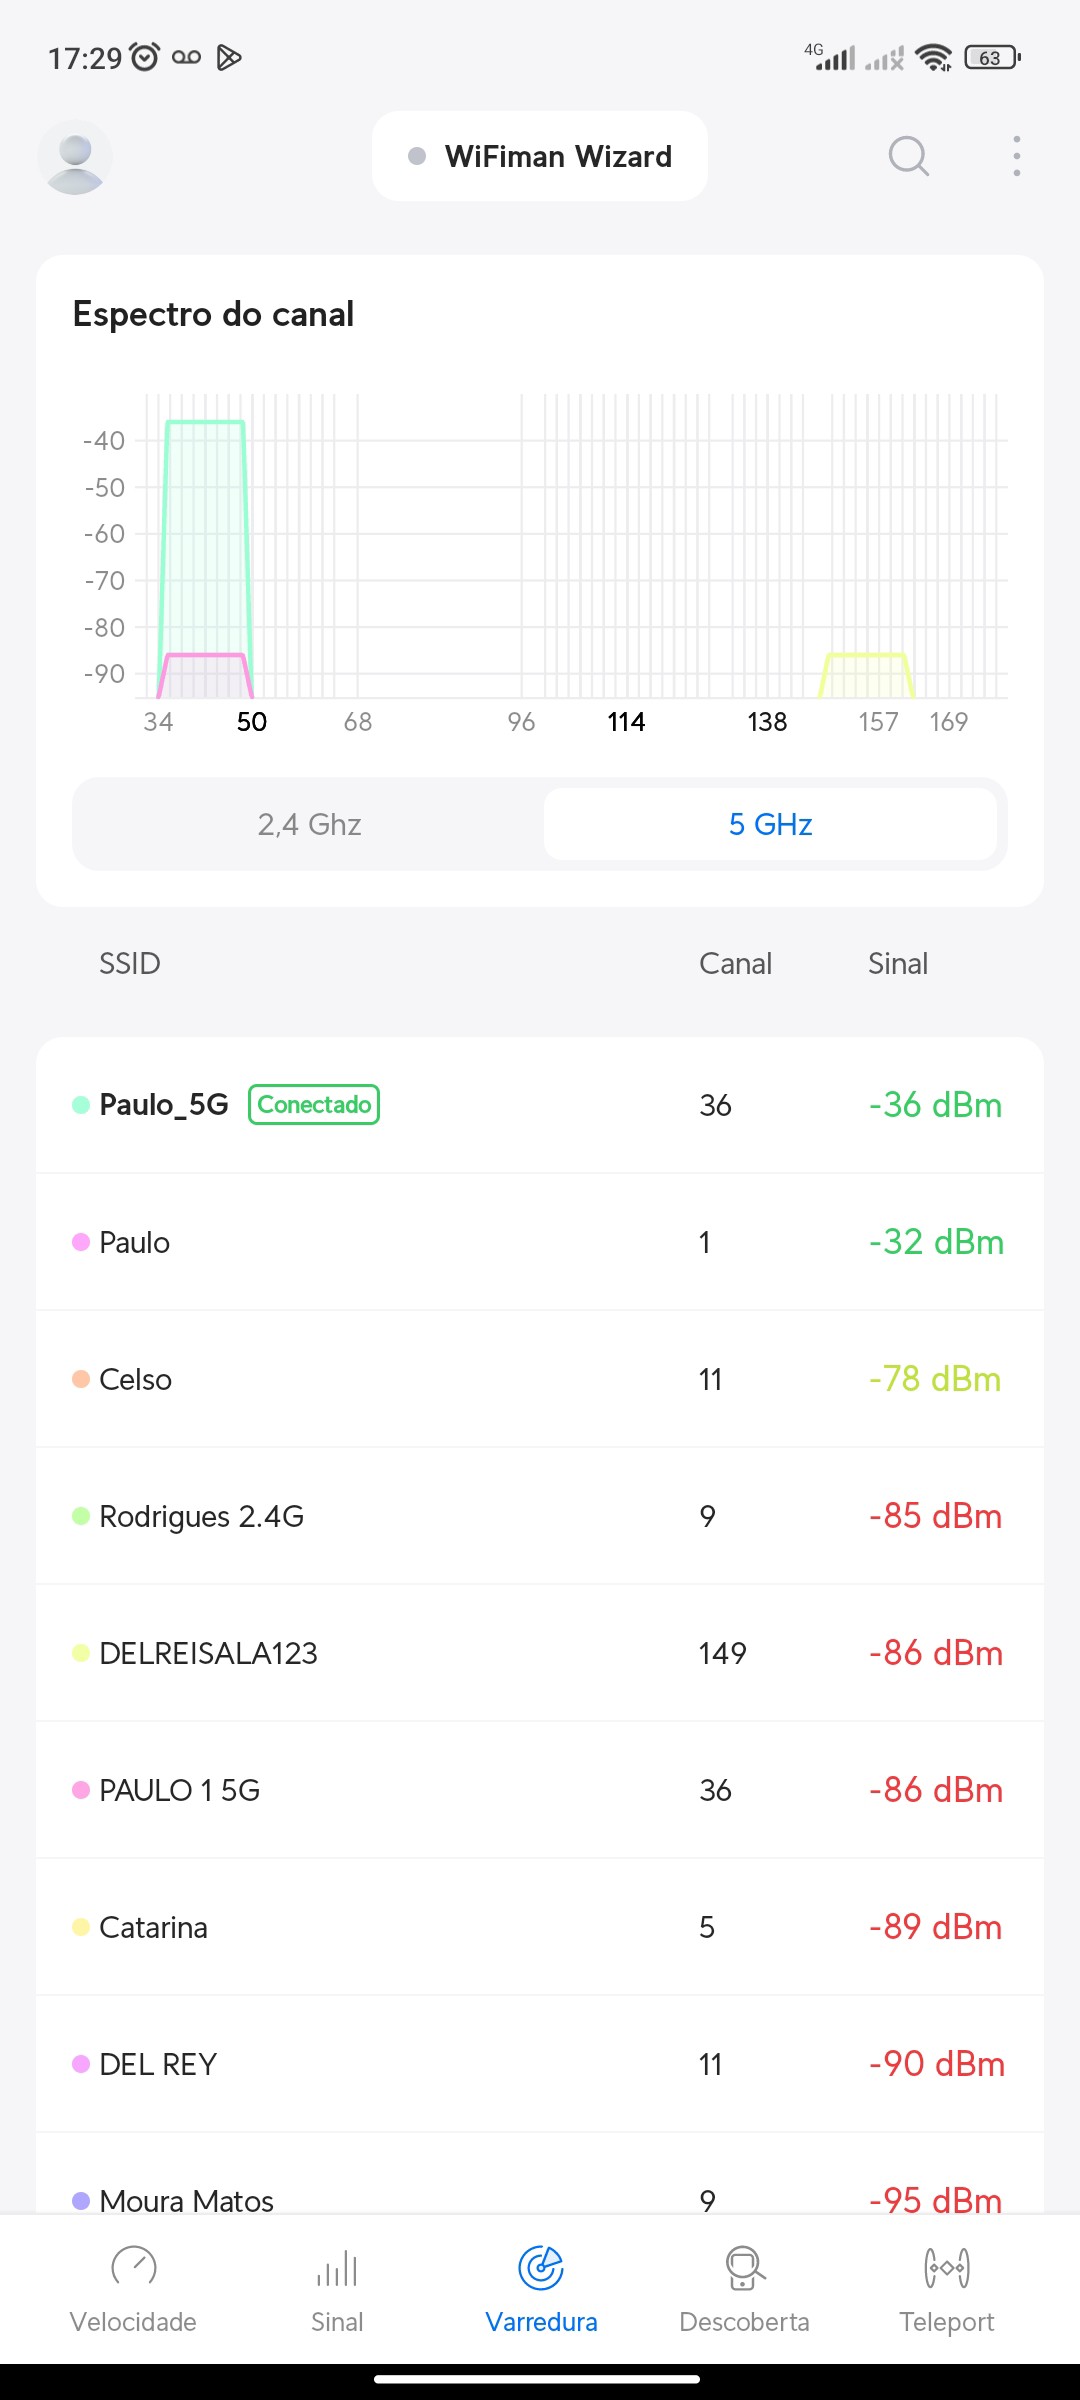Open the Rodrigues 2.4G network entry
The height and width of the screenshot is (2400, 1080).
(540, 1516)
